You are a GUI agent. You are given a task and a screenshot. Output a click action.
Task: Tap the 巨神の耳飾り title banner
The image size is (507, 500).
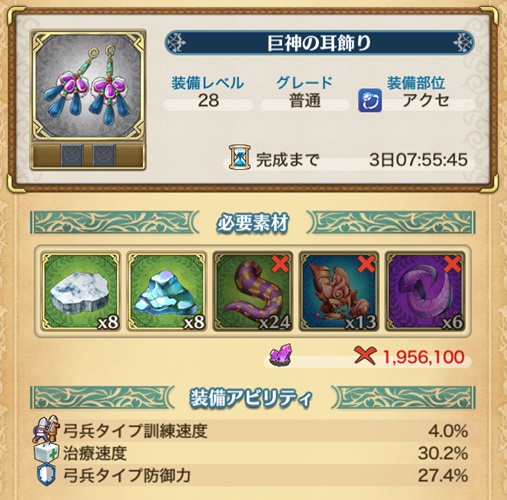319,43
